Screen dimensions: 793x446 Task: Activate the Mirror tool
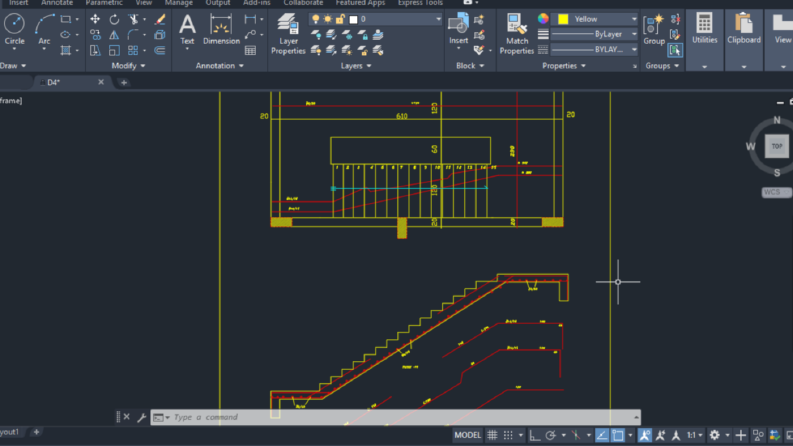pos(114,35)
